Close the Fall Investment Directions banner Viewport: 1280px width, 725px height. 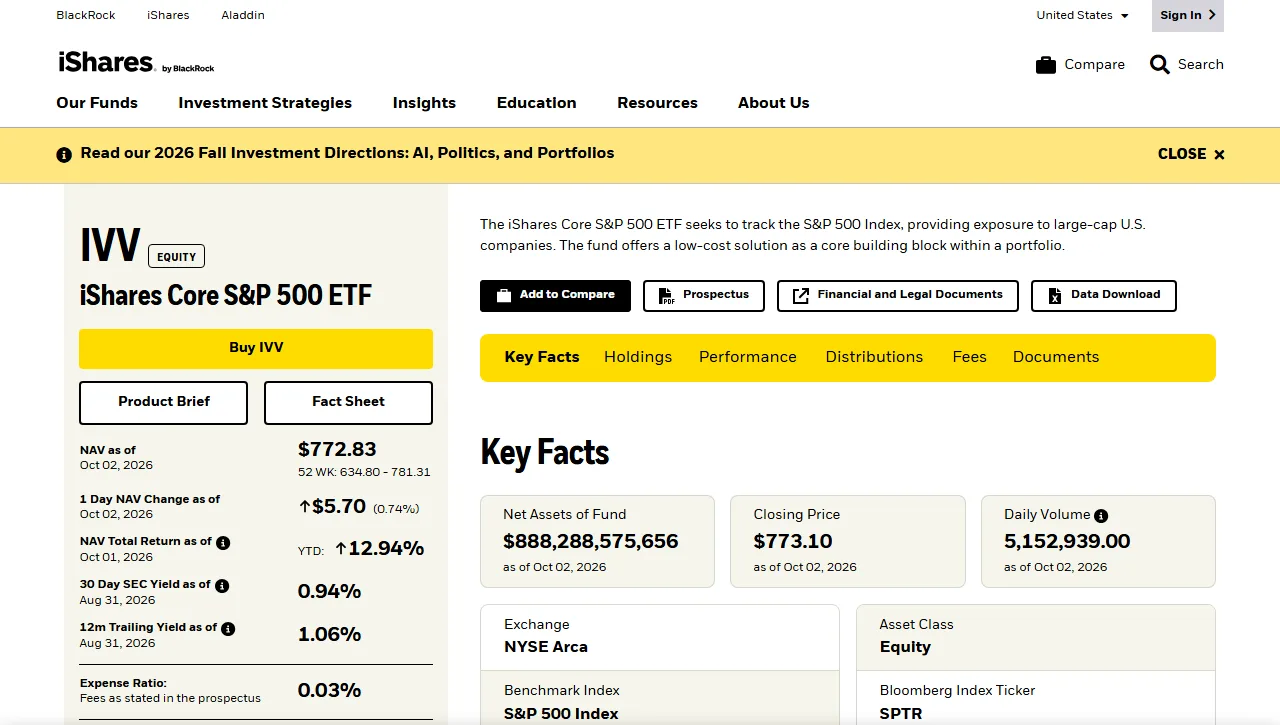tap(1191, 154)
